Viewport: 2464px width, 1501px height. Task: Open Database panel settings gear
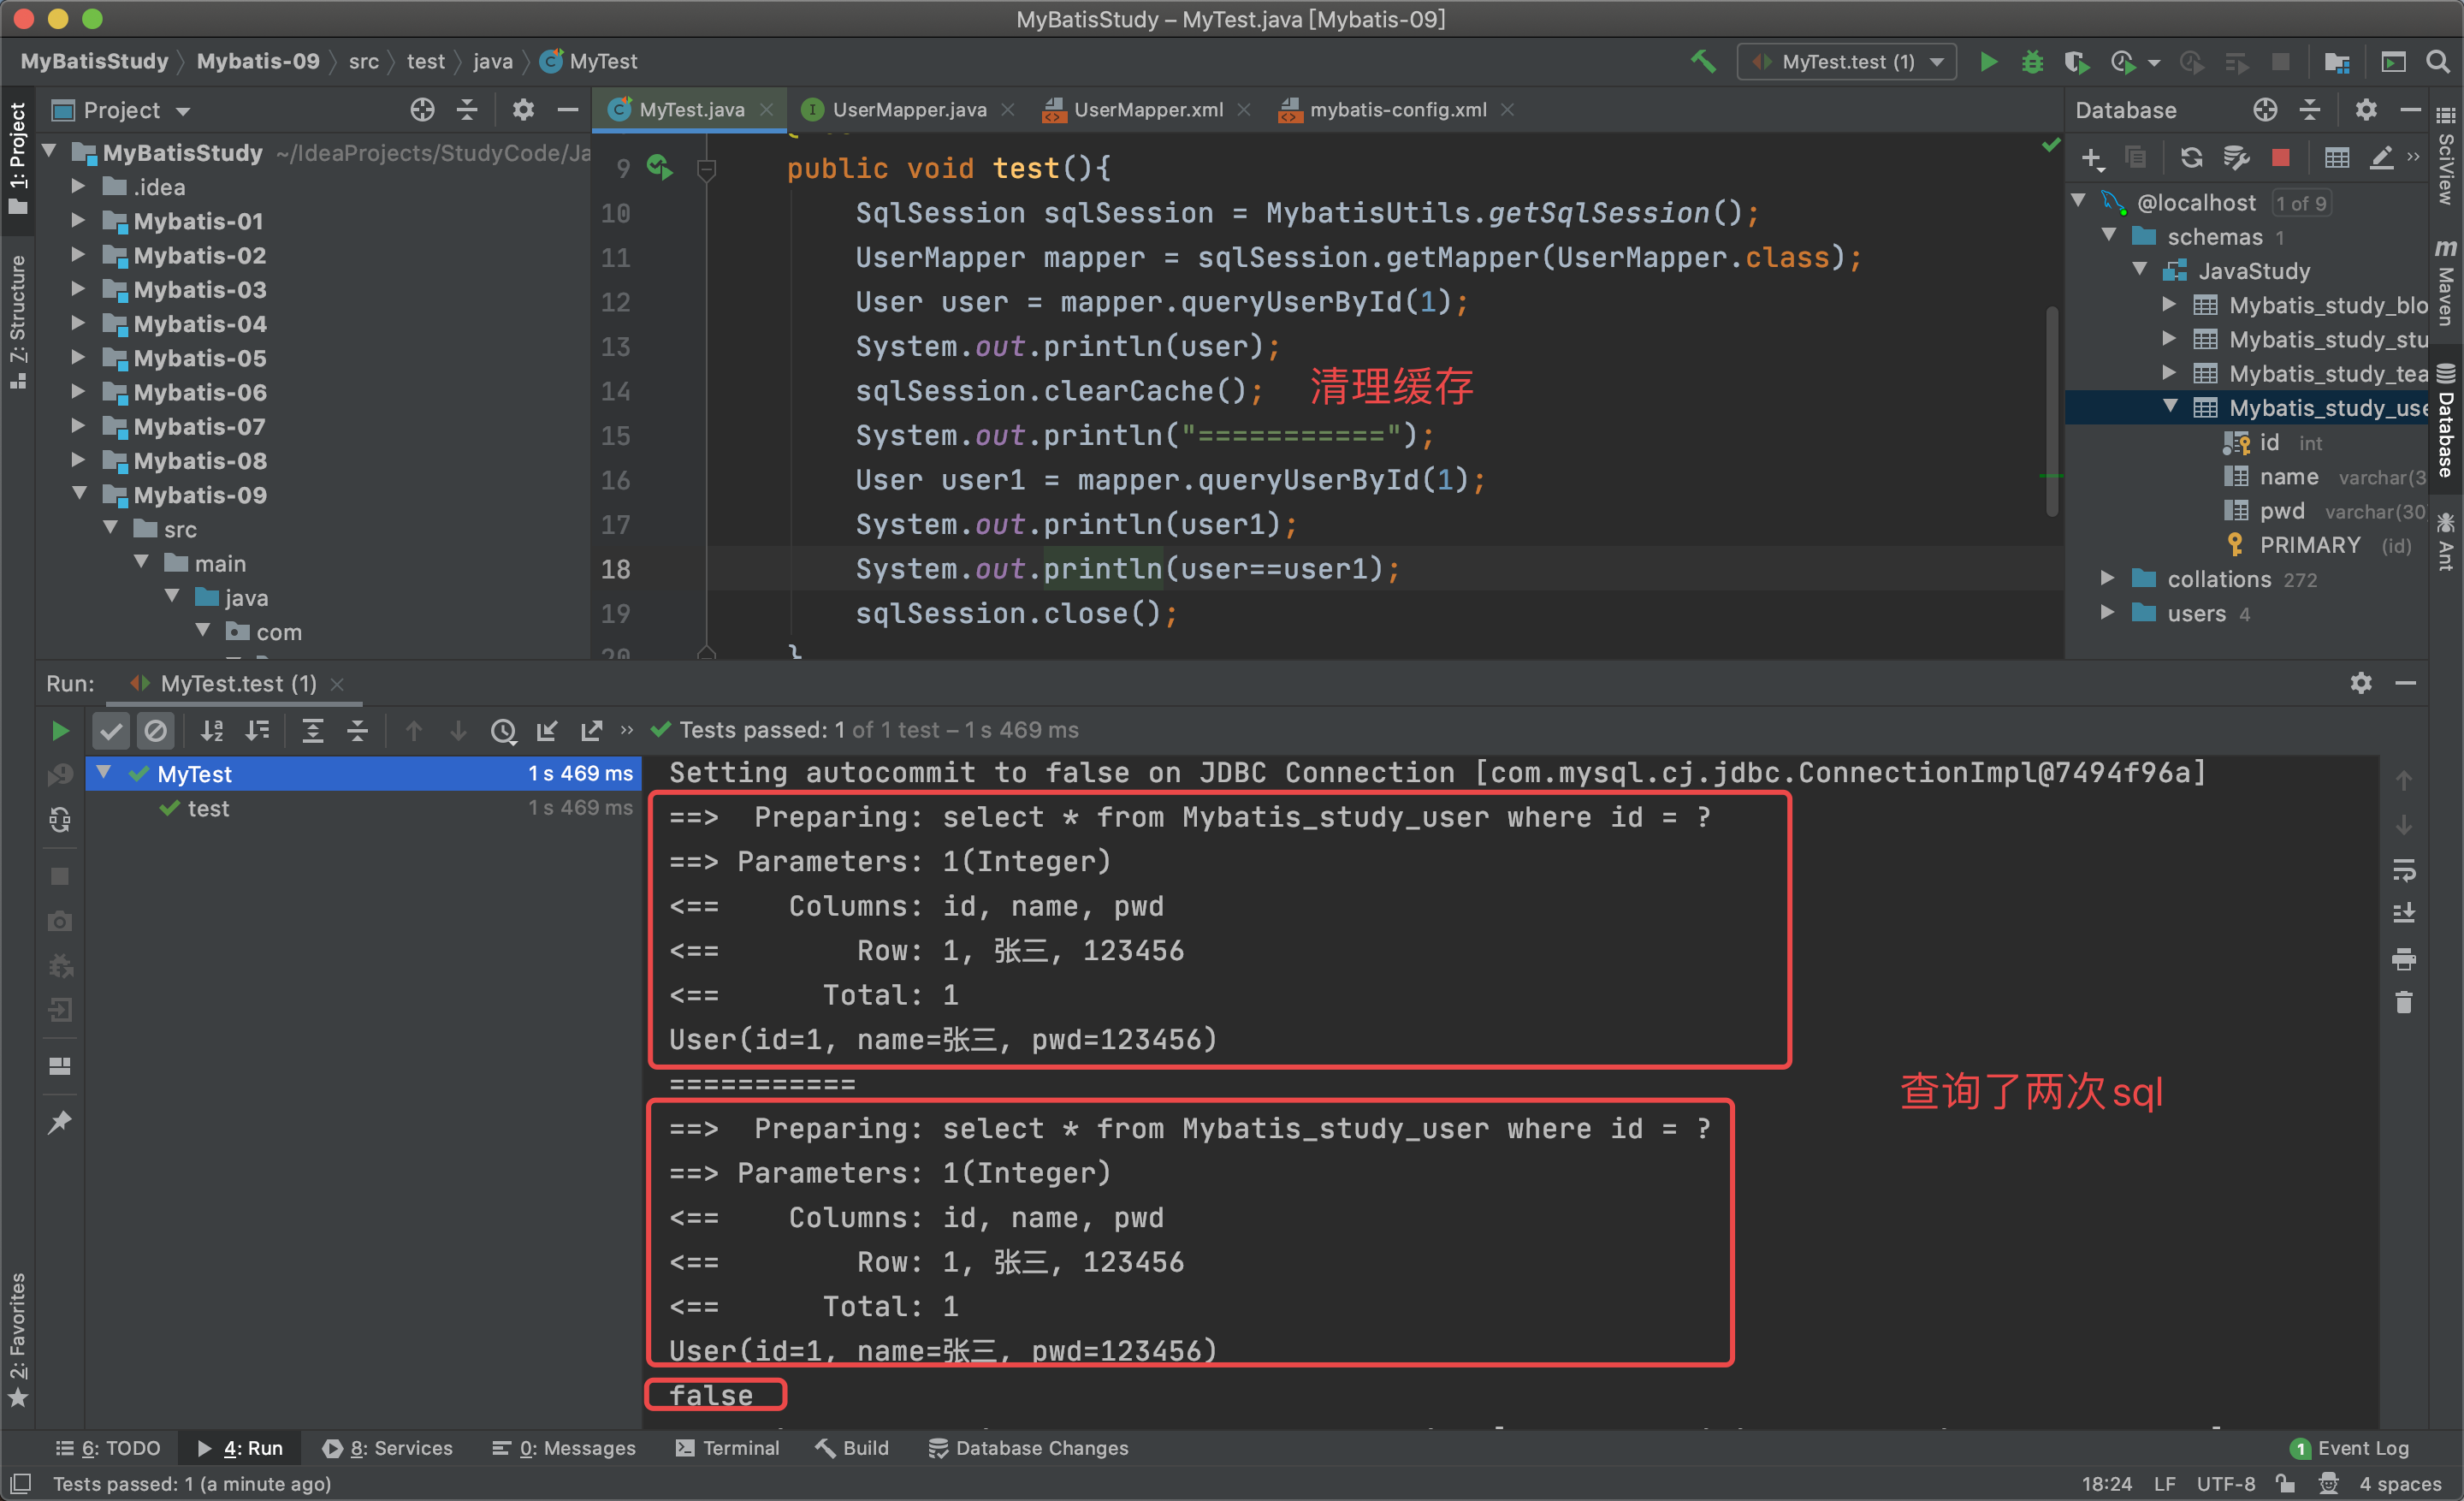pyautogui.click(x=2365, y=110)
